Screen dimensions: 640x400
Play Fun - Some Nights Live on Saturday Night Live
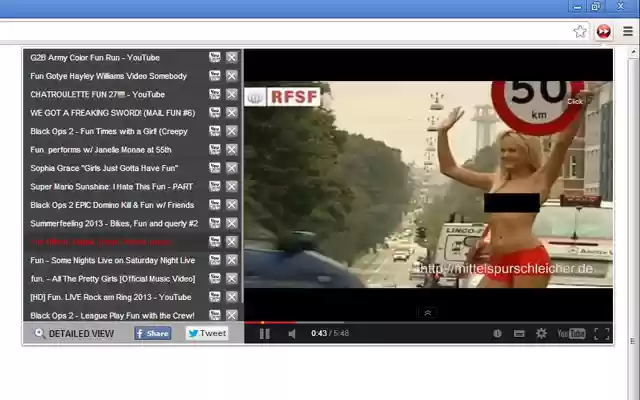[x=113, y=260]
